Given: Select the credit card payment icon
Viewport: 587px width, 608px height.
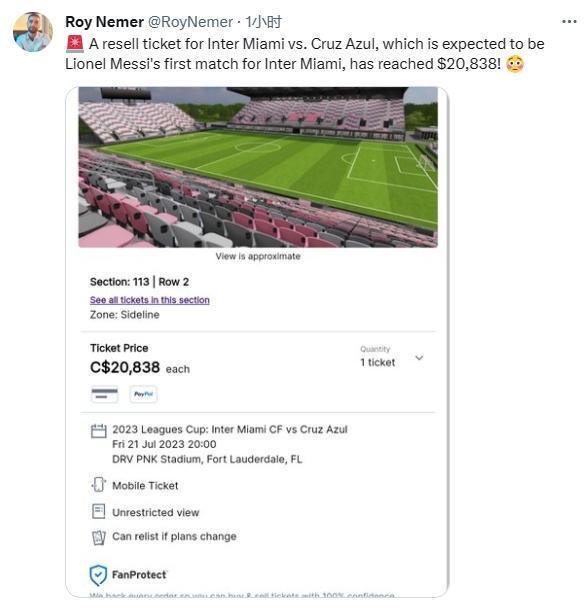Looking at the screenshot, I should click(104, 394).
